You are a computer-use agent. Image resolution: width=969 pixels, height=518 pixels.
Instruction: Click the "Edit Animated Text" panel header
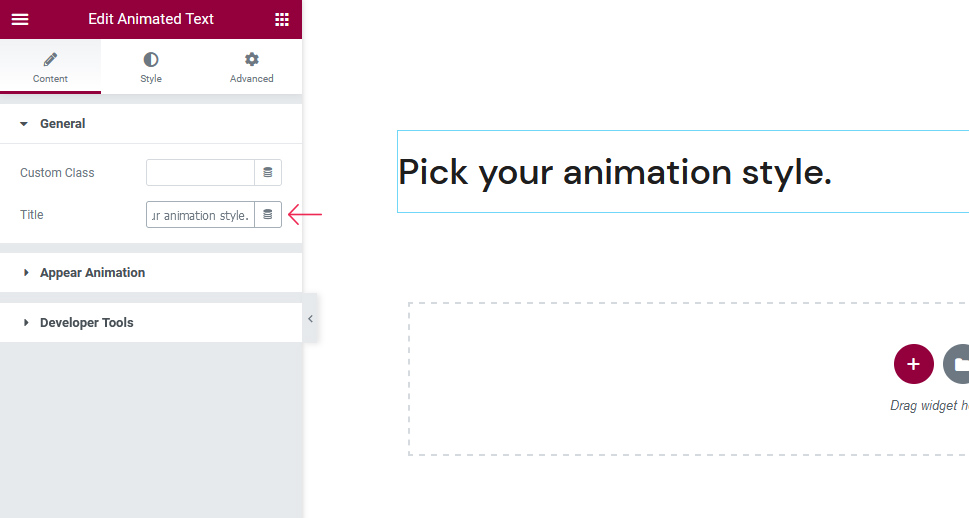[x=151, y=19]
